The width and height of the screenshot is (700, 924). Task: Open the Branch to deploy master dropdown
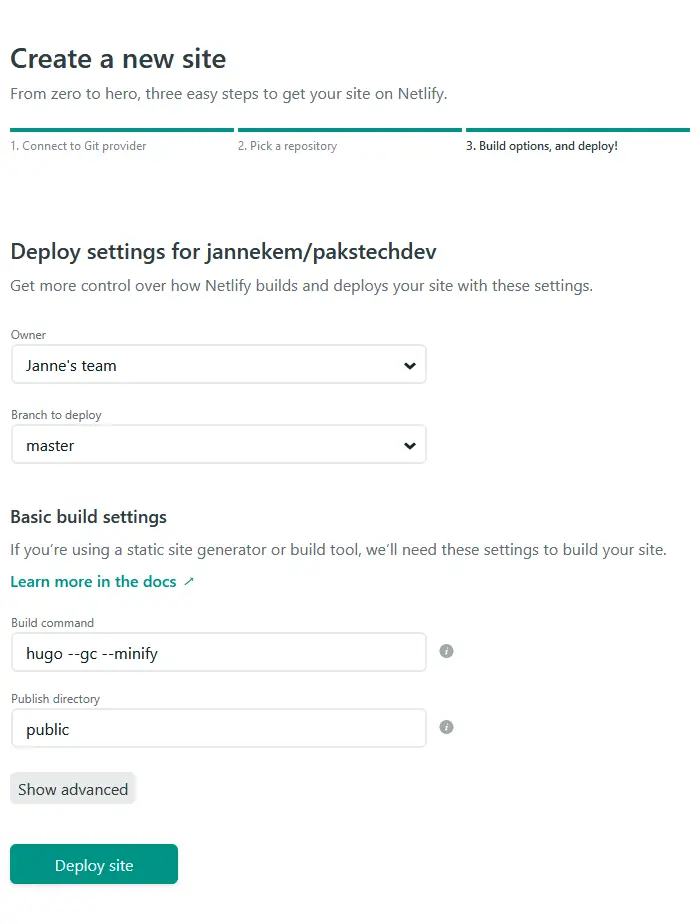click(219, 445)
